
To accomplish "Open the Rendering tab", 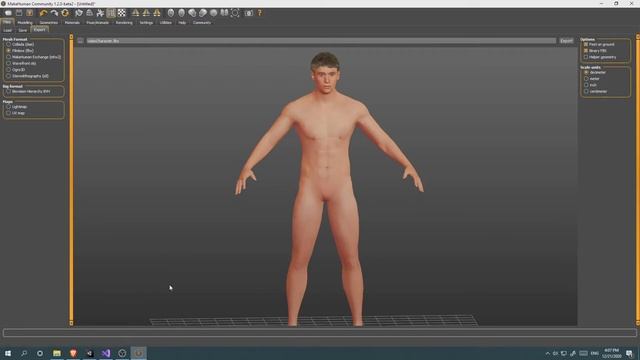I will tap(124, 22).
